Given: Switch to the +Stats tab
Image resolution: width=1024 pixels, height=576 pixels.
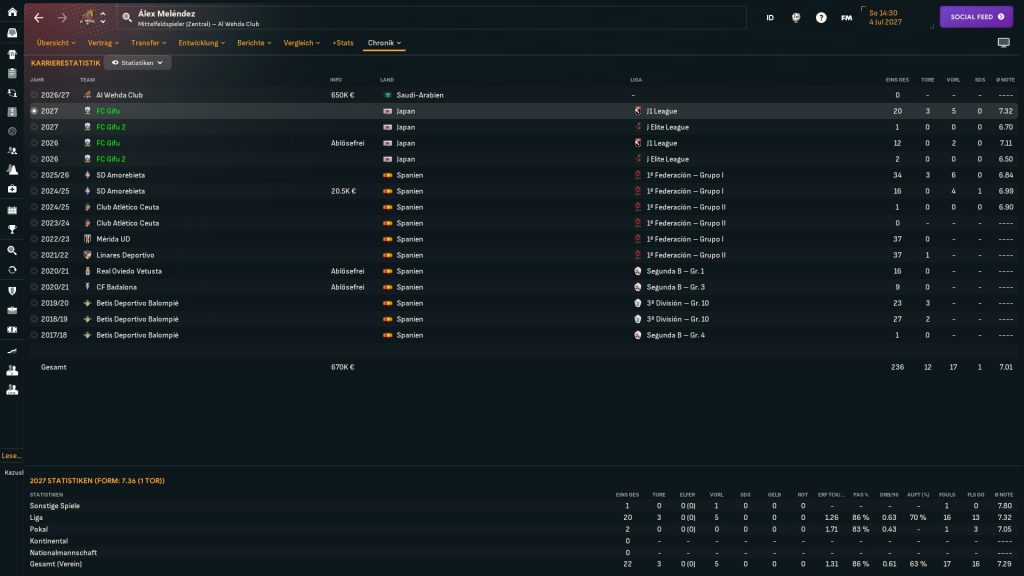Looking at the screenshot, I should 343,43.
